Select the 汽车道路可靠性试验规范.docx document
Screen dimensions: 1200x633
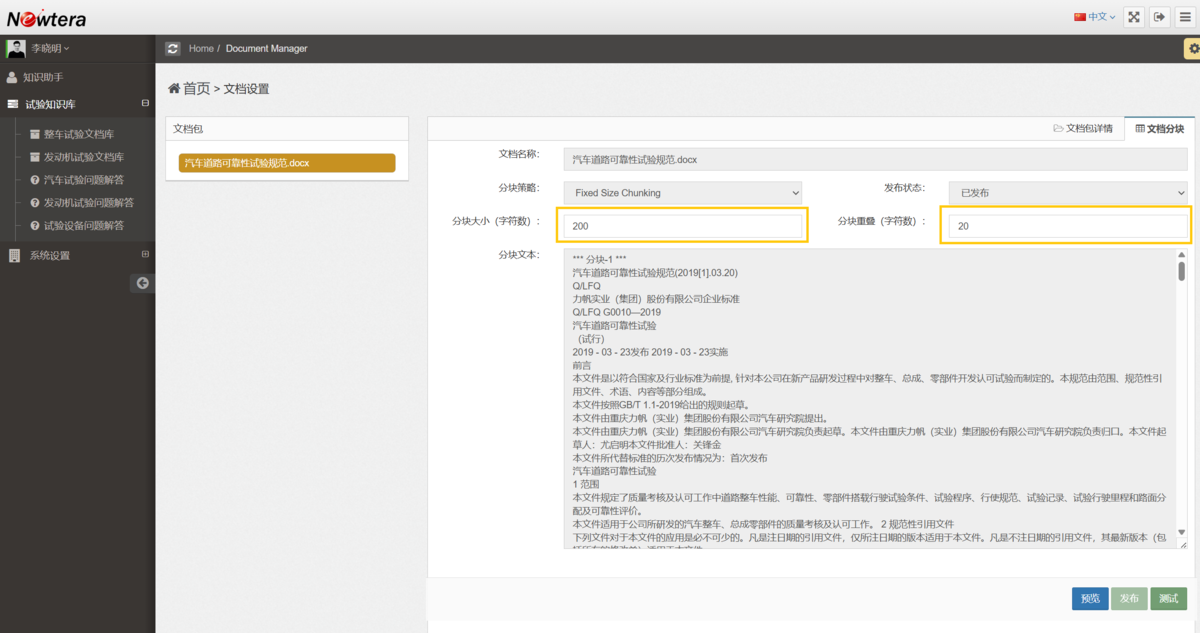coord(287,163)
